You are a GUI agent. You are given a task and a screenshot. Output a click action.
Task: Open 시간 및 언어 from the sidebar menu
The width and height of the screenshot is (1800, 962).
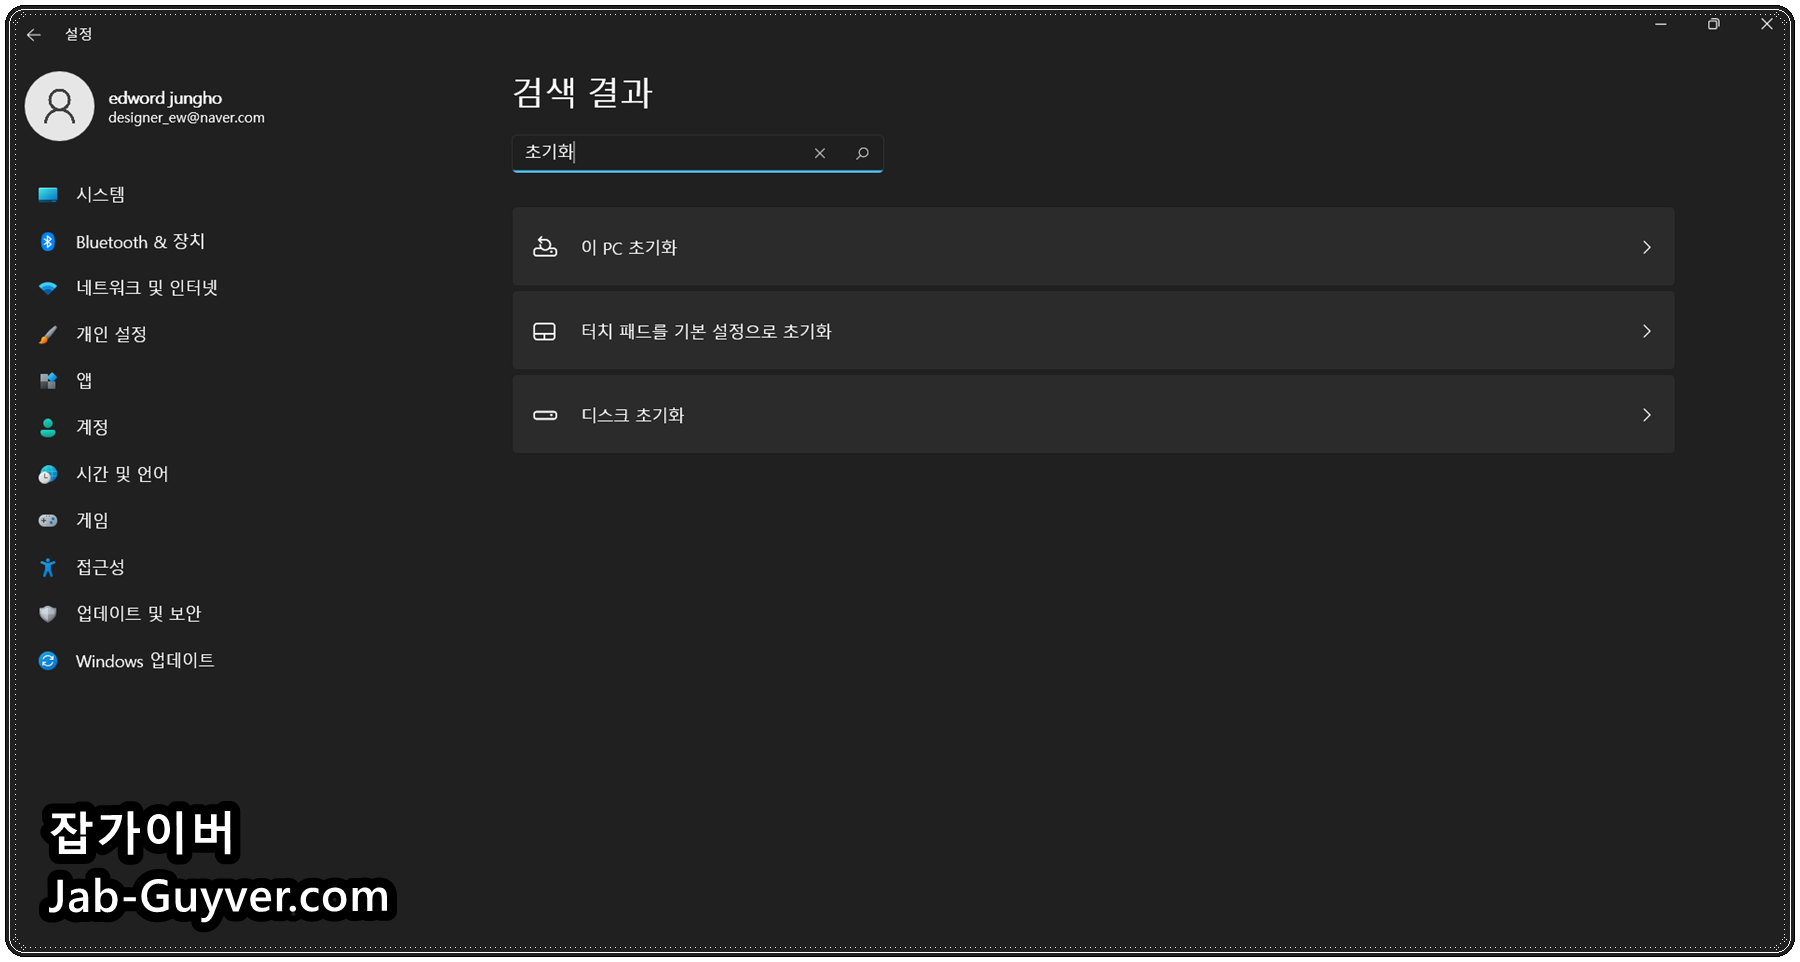122,473
